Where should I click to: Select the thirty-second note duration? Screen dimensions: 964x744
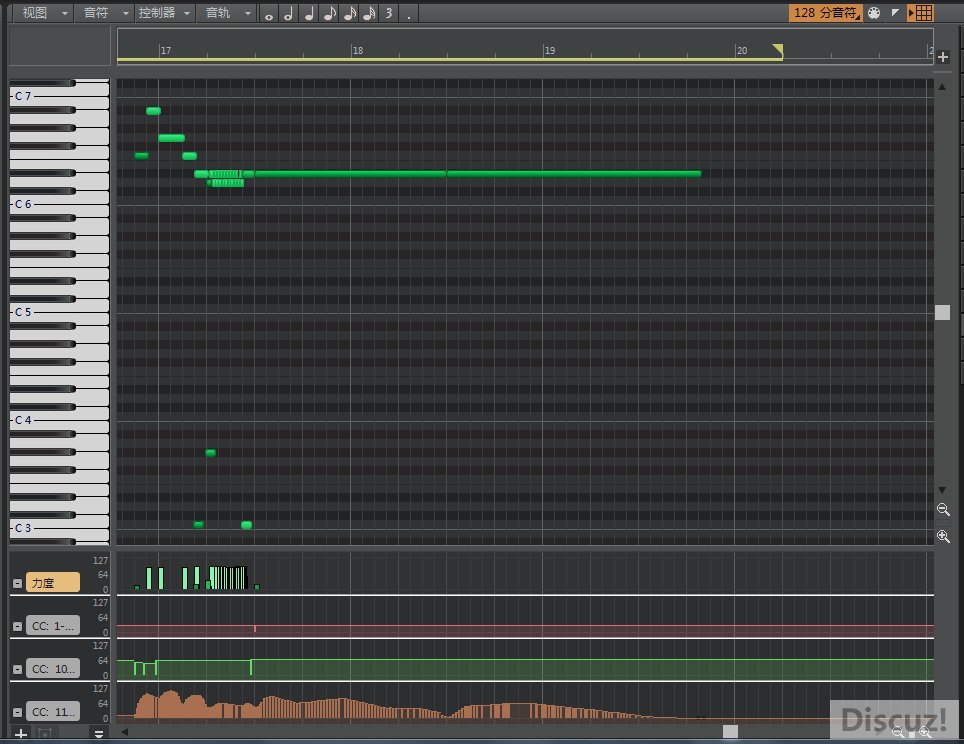click(369, 14)
